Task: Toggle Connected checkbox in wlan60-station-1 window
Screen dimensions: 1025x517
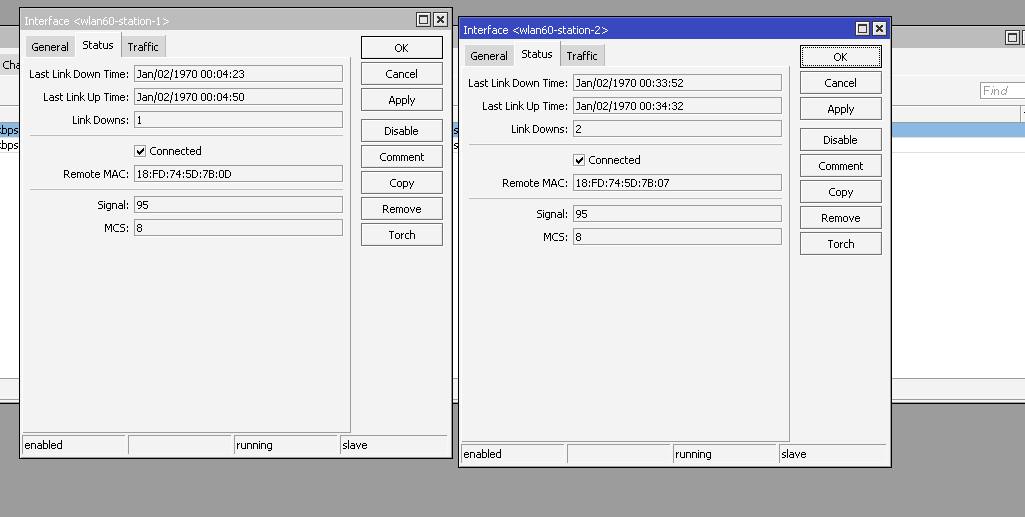Action: (x=140, y=151)
